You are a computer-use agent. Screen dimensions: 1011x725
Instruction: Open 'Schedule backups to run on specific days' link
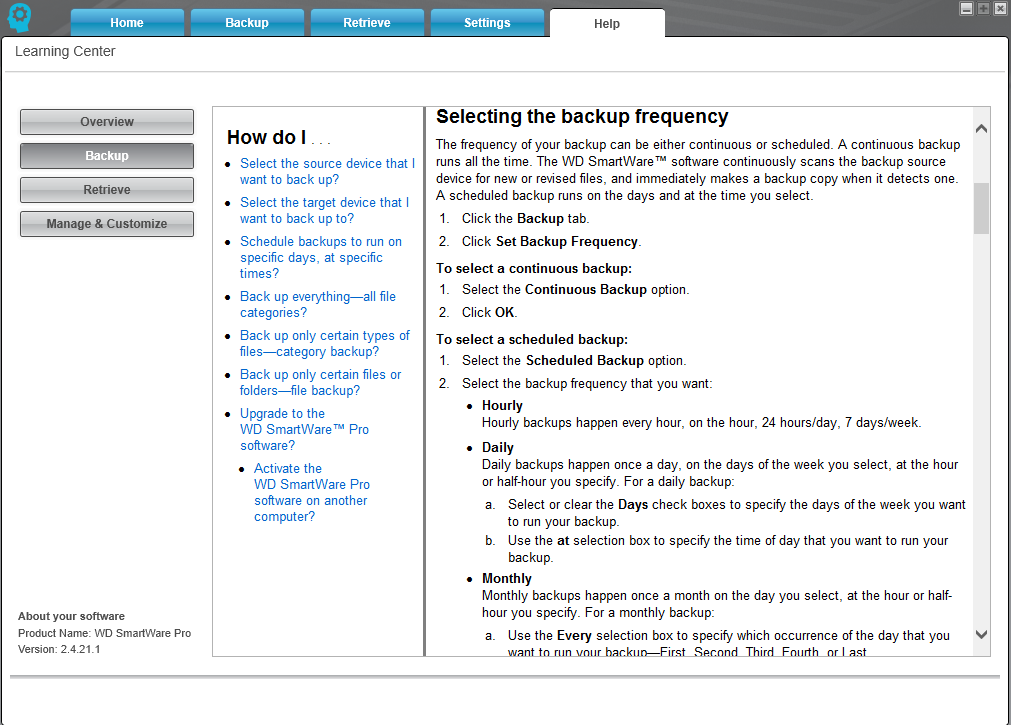pyautogui.click(x=320, y=257)
